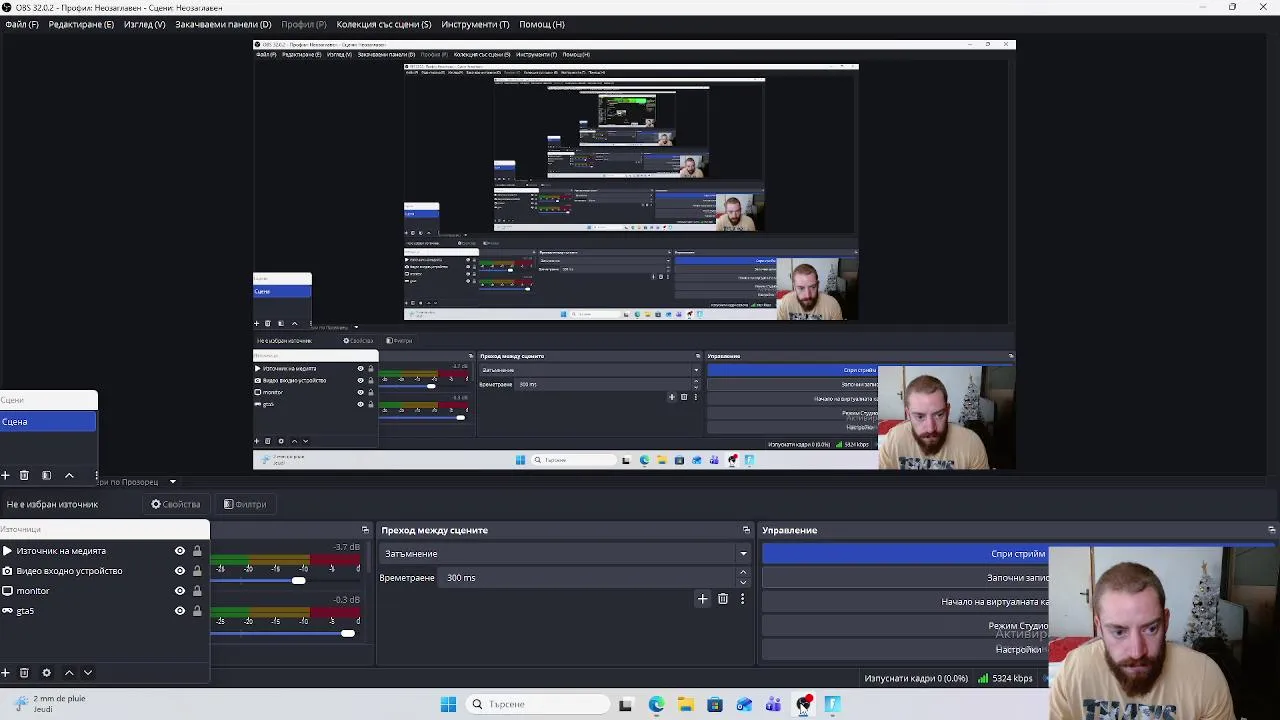Open Outlook from taskbar
This screenshot has width=1280, height=720.
pos(744,704)
